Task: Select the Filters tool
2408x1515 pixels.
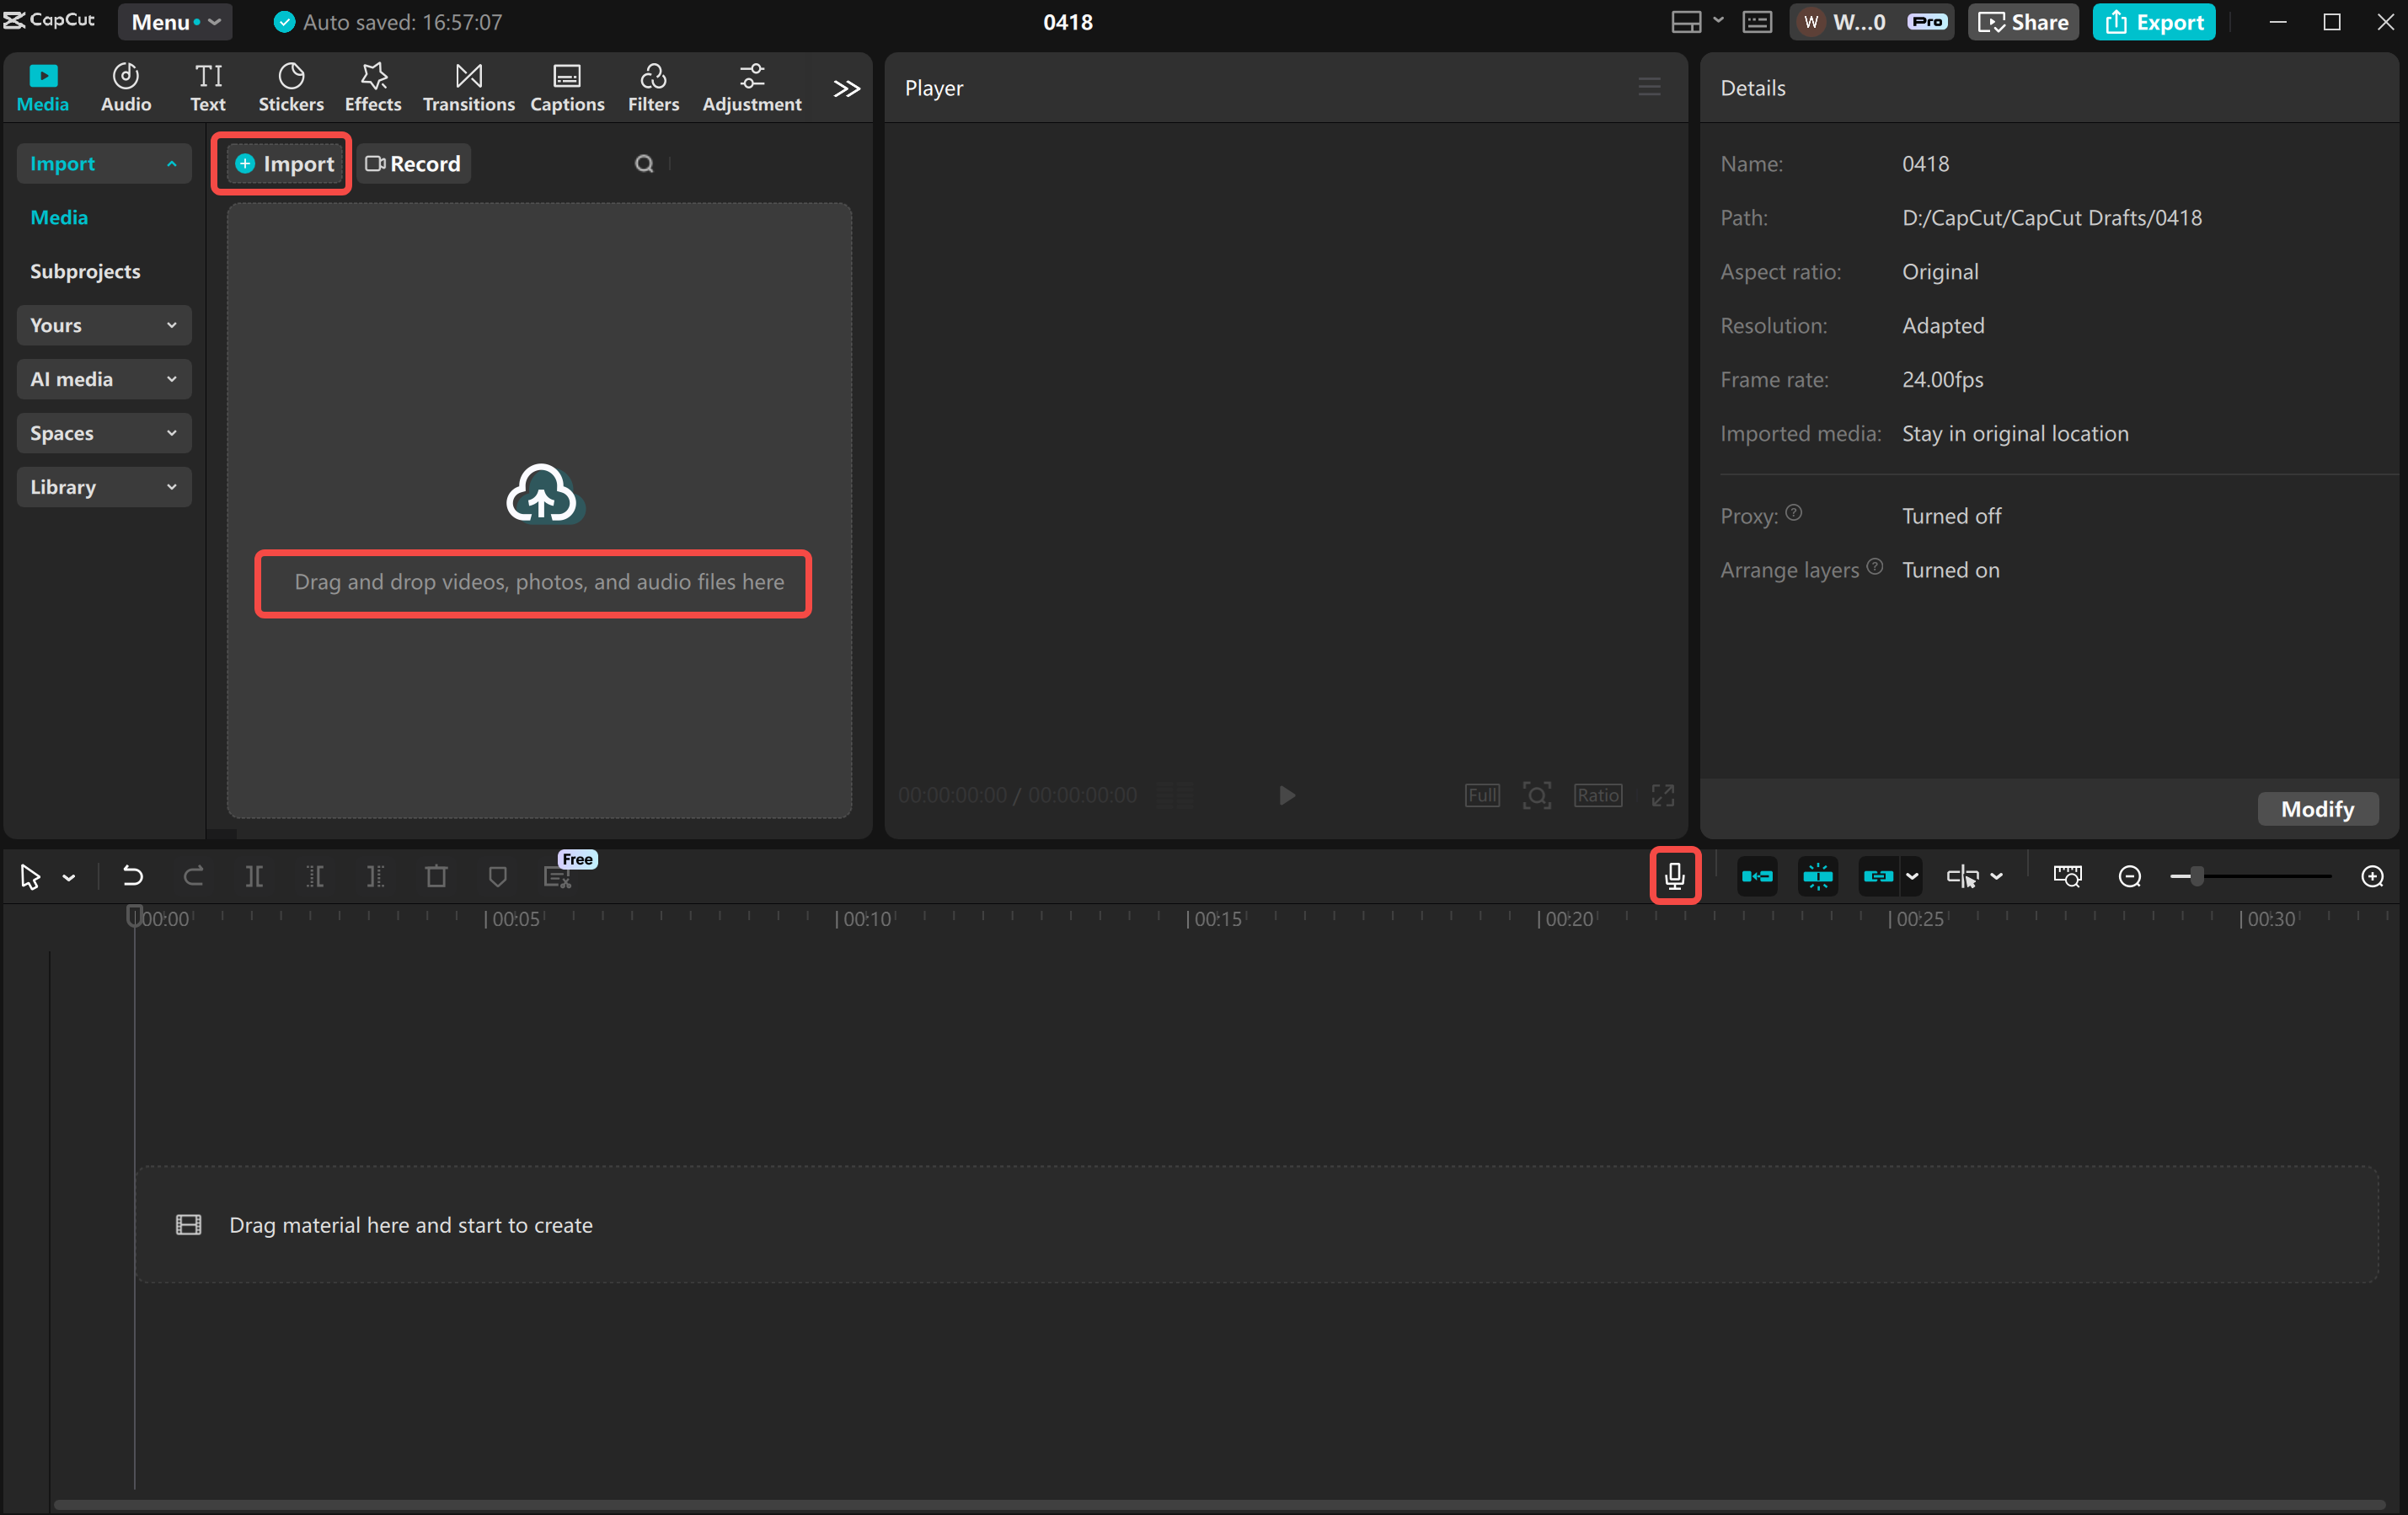Action: click(x=653, y=86)
